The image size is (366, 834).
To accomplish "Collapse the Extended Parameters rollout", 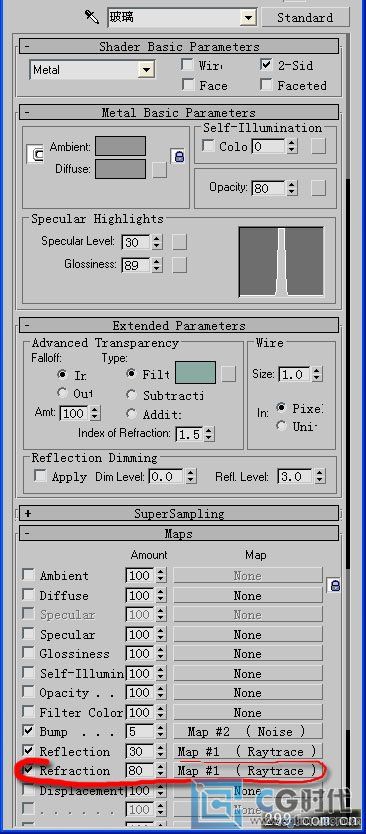I will (179, 325).
